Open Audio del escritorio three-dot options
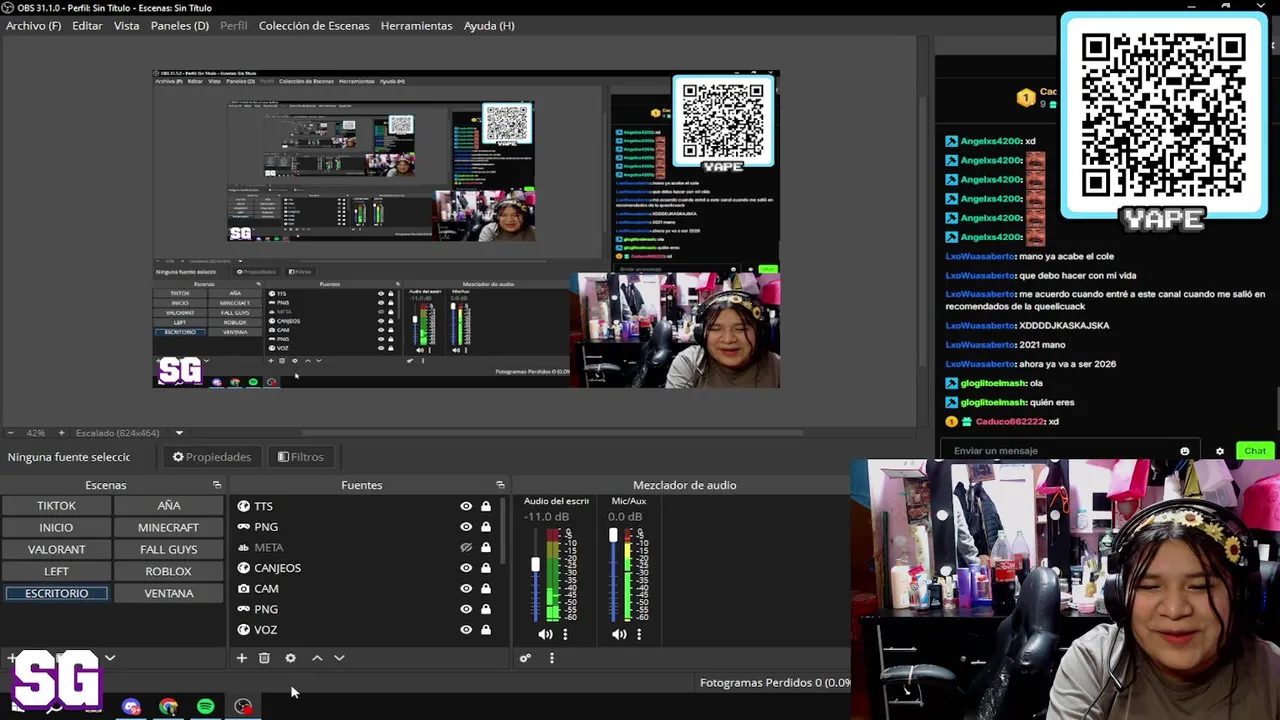Image resolution: width=1280 pixels, height=720 pixels. click(x=565, y=634)
